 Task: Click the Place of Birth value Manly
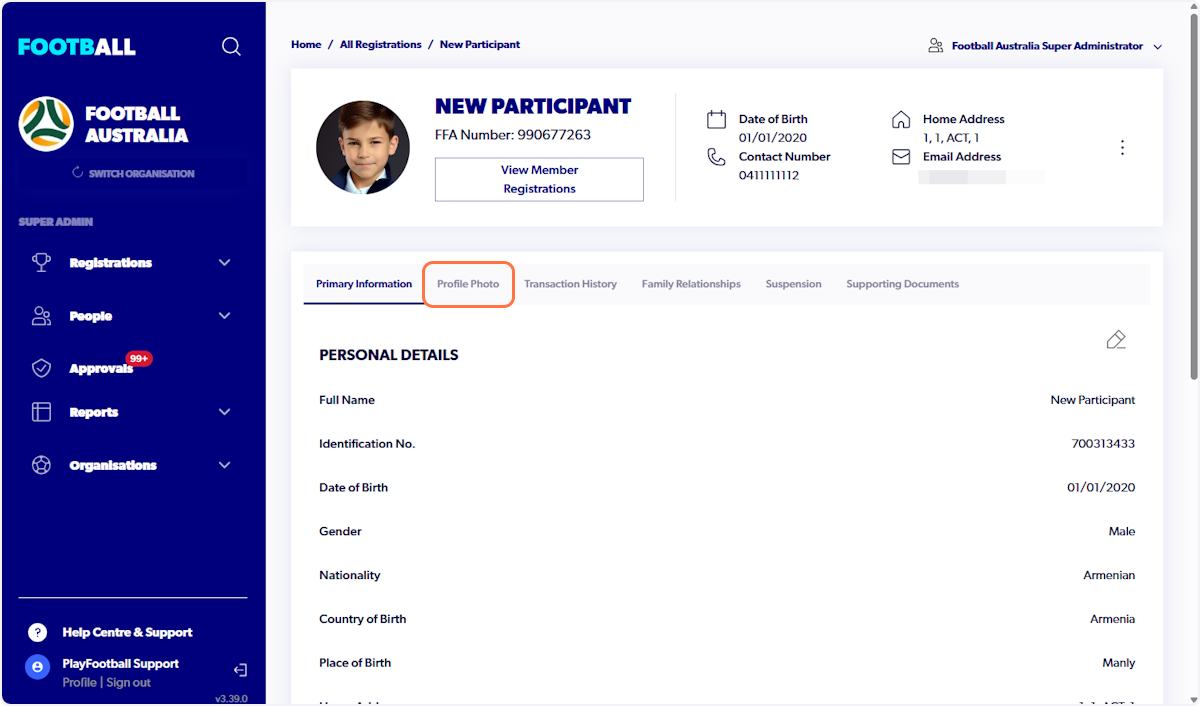1119,663
